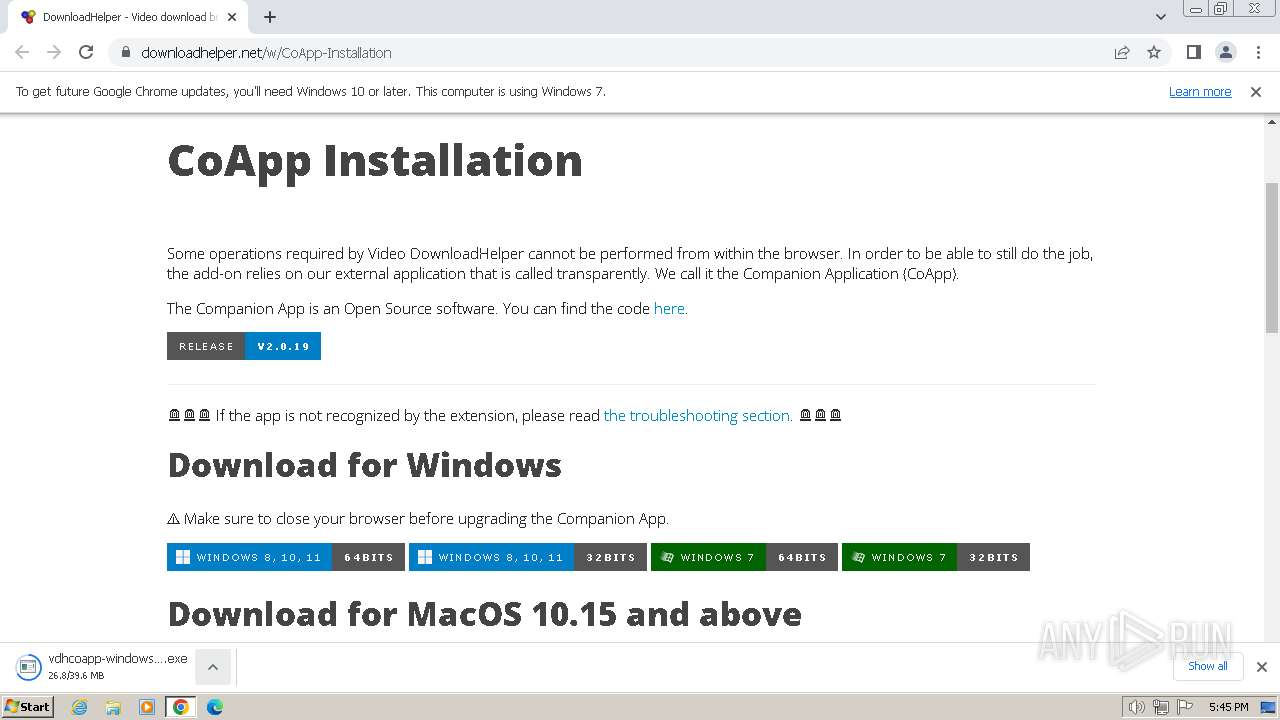Image resolution: width=1280 pixels, height=720 pixels.
Task: Click the Download for Windows heading
Action: point(365,465)
